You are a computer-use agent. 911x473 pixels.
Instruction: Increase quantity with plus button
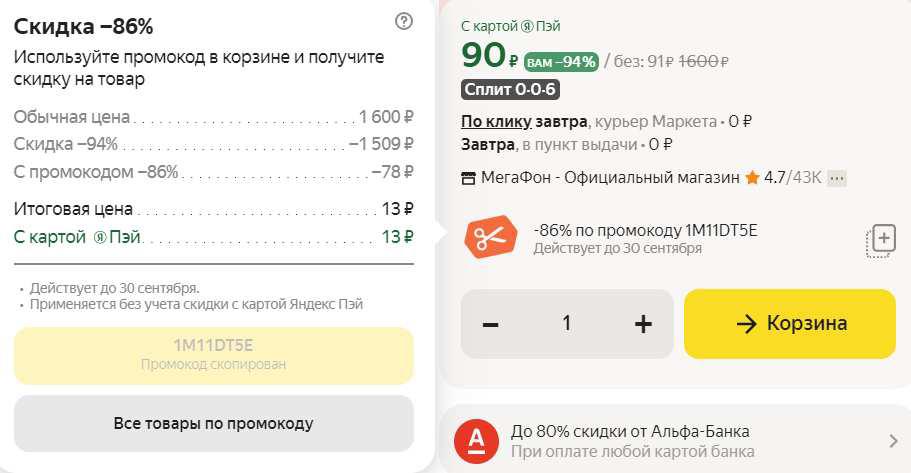coord(643,324)
